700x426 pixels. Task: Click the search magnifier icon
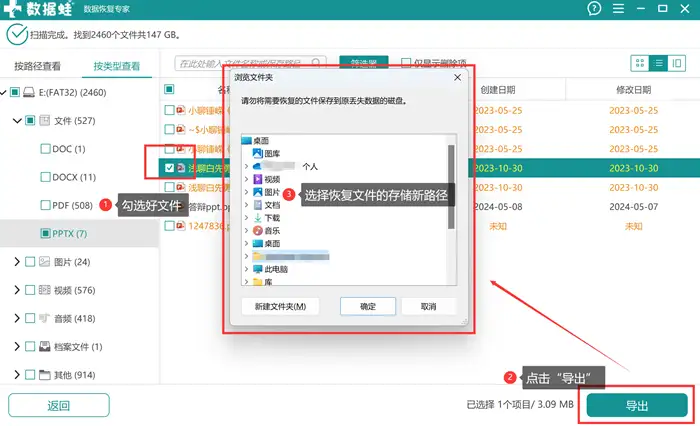[316, 63]
